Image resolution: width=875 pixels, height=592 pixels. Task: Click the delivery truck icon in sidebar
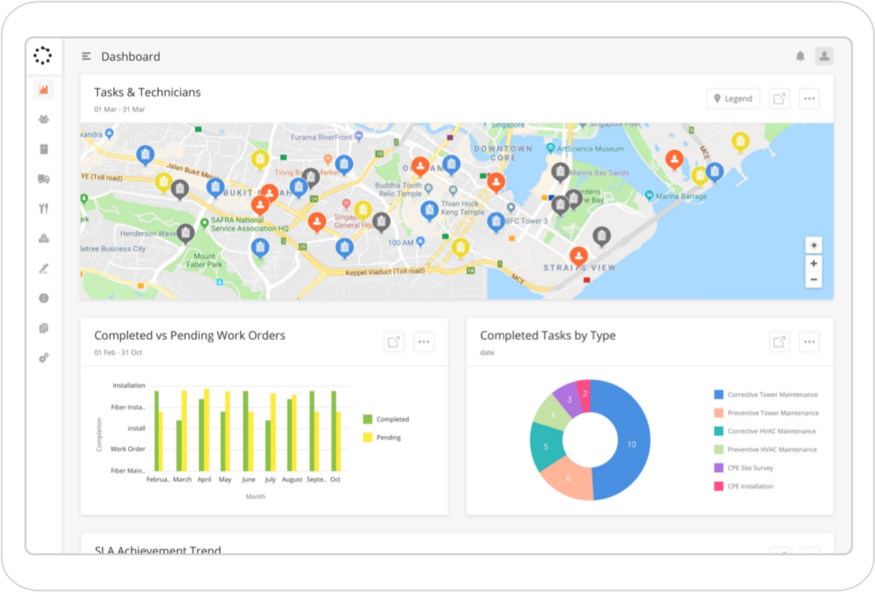tap(43, 179)
